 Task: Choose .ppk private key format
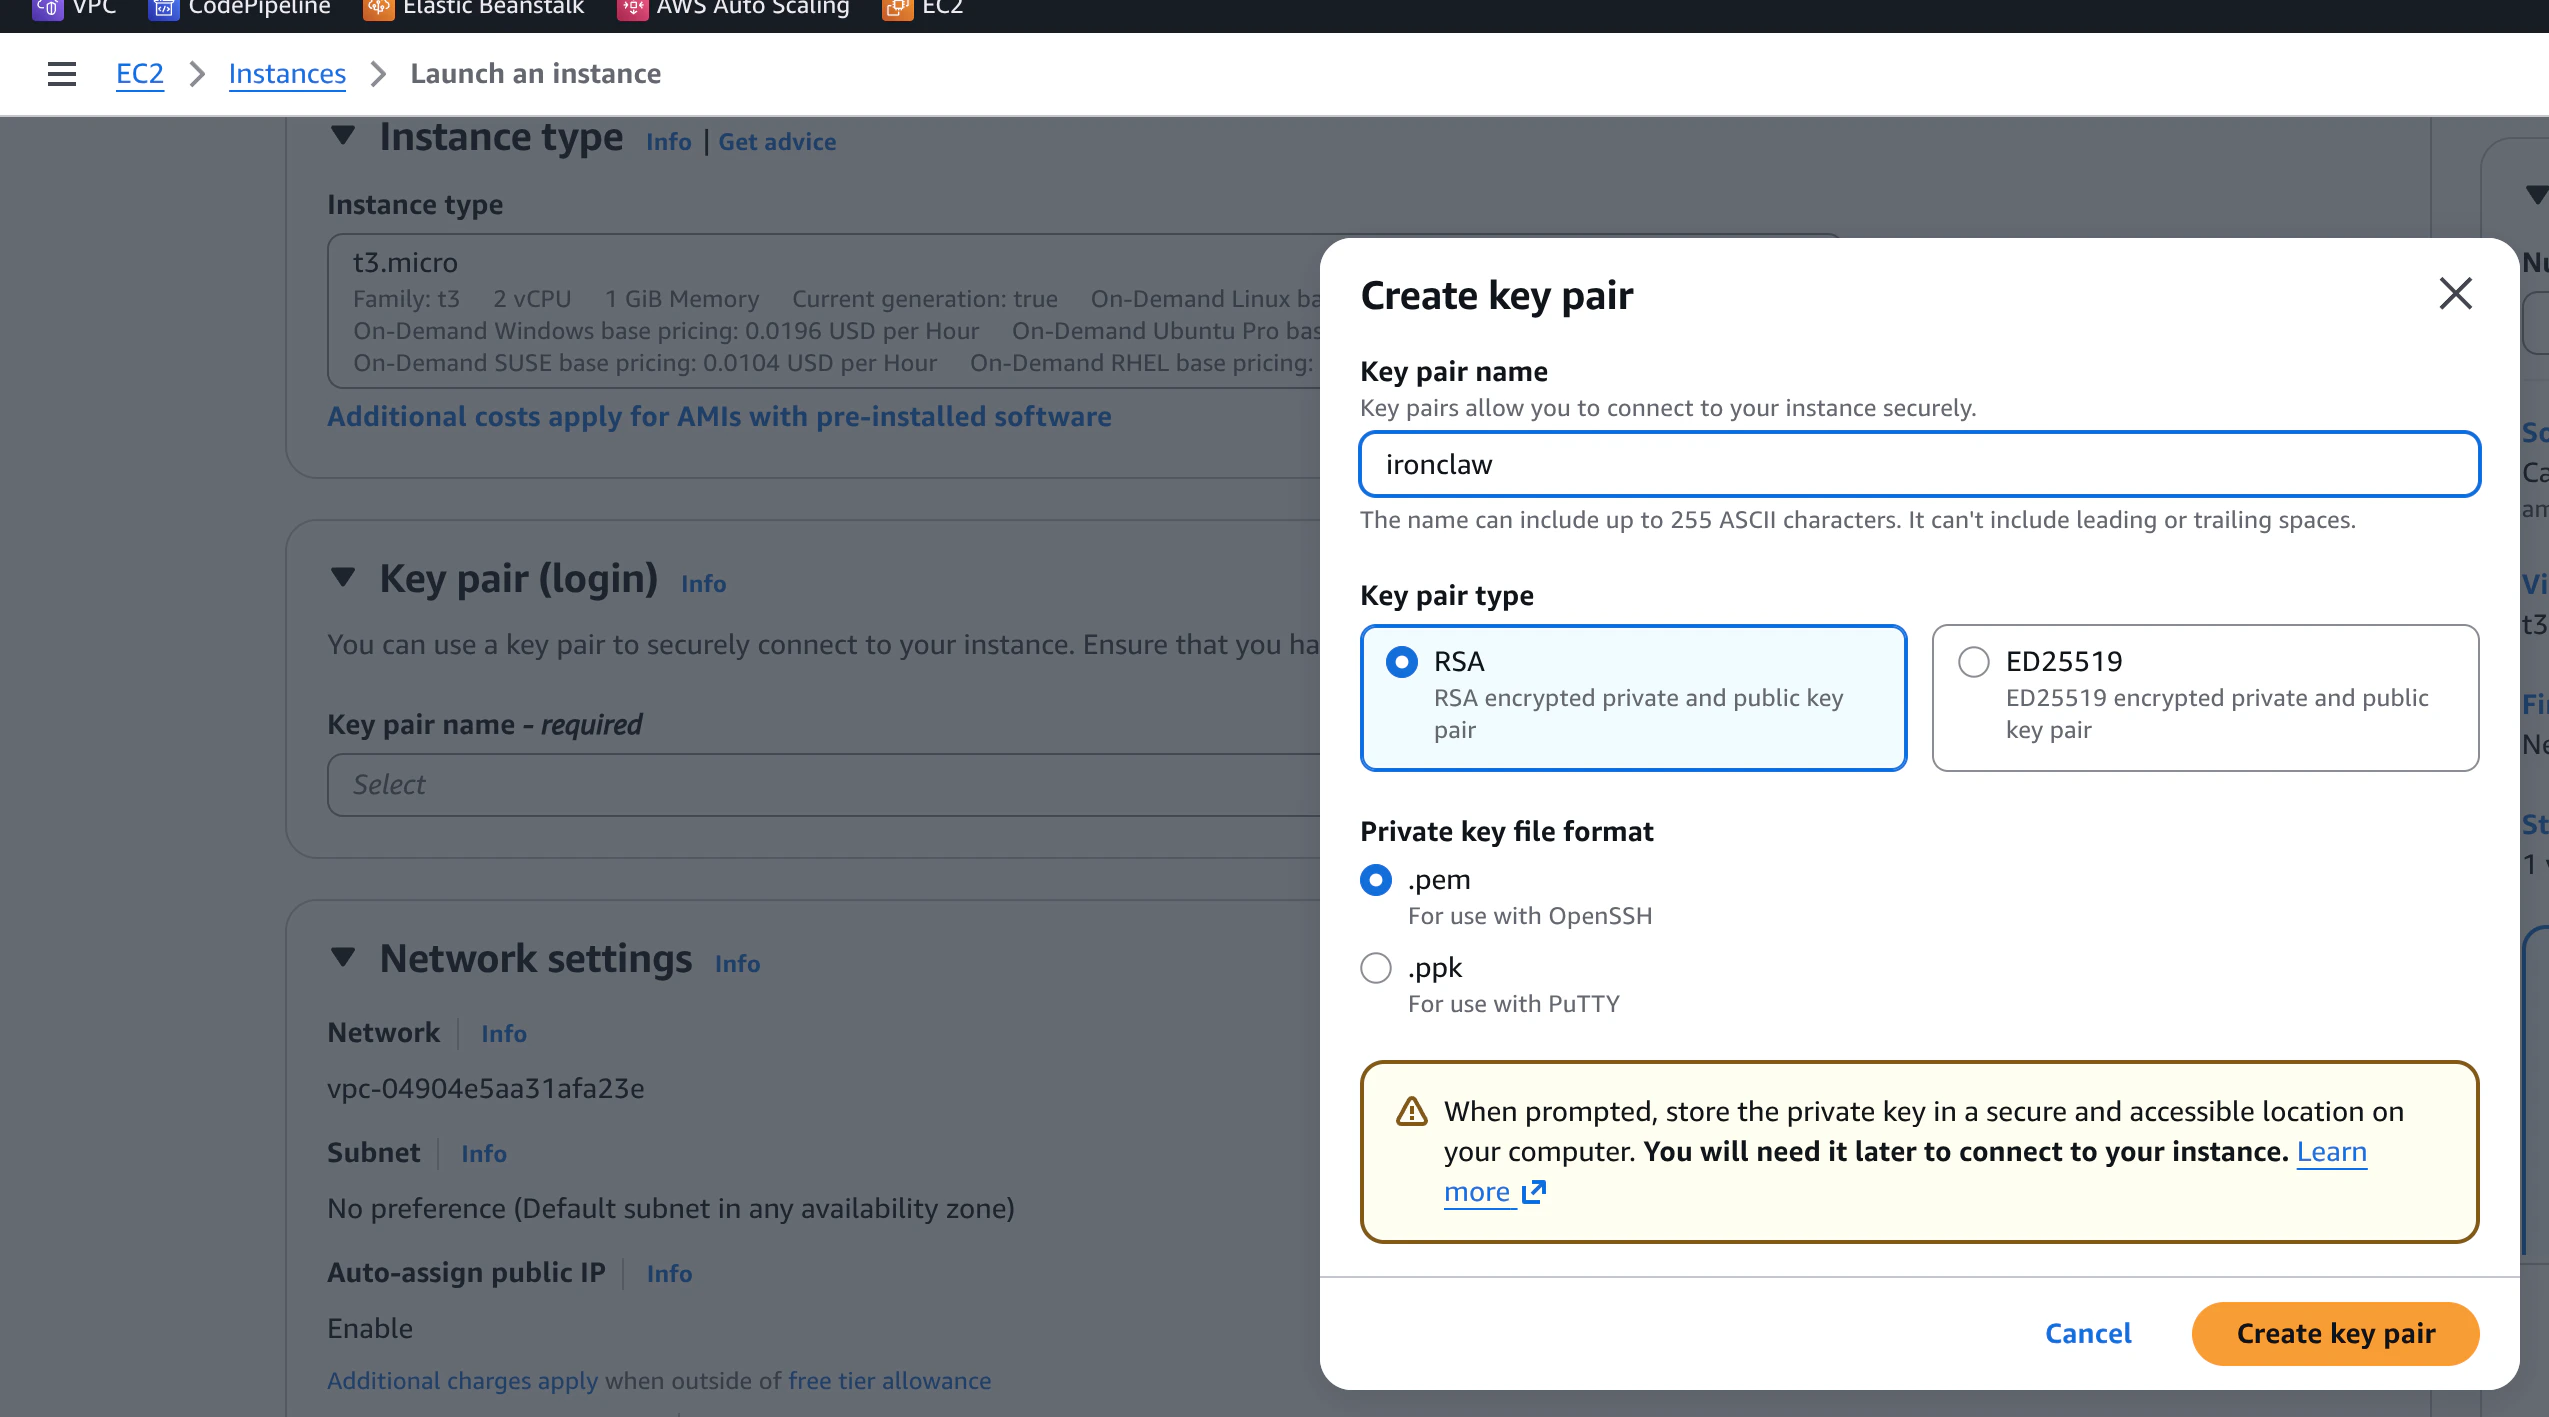click(1376, 968)
